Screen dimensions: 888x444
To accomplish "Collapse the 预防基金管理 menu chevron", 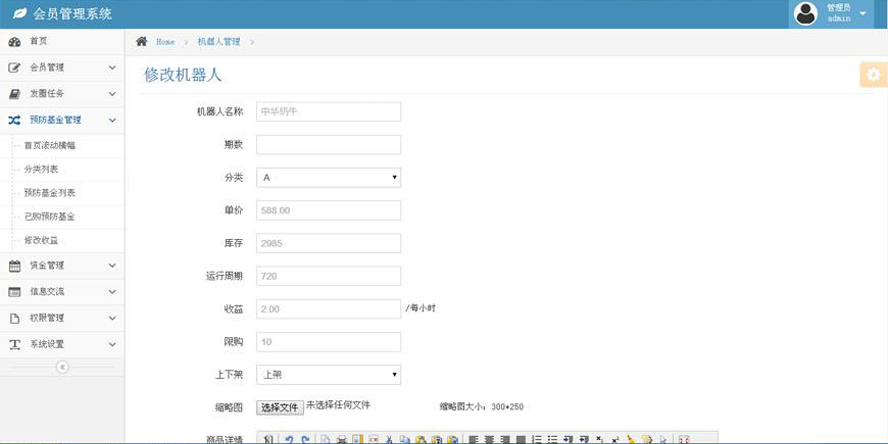I will pyautogui.click(x=112, y=120).
